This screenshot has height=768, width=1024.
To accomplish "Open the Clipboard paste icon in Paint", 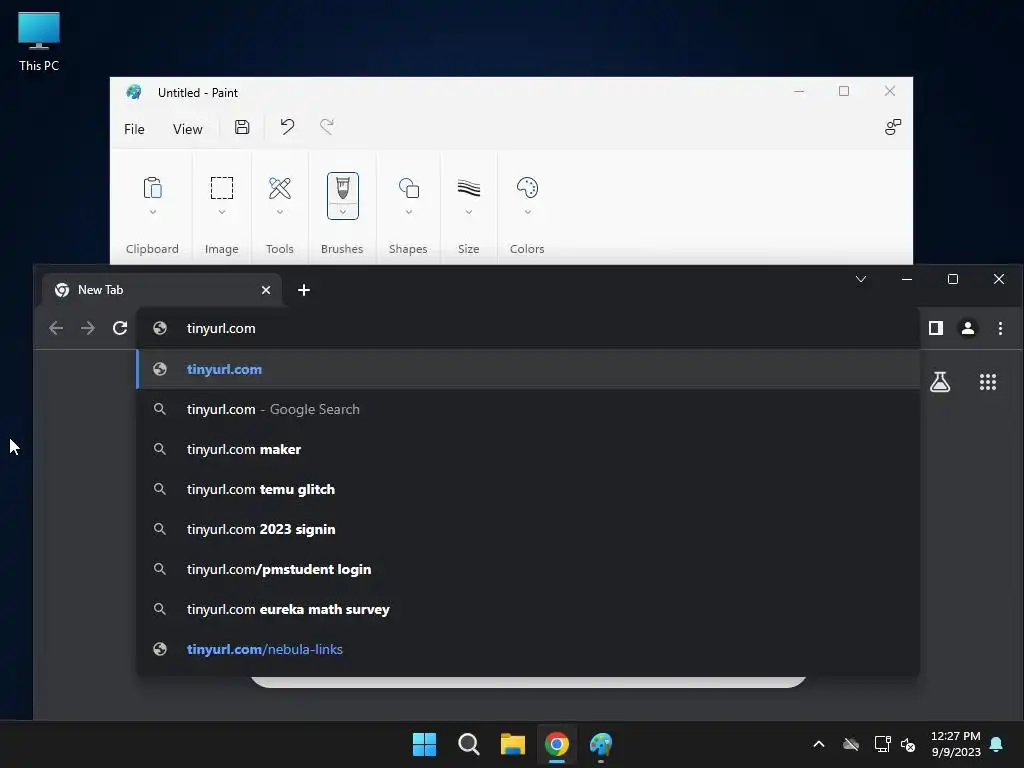I will coord(152,188).
